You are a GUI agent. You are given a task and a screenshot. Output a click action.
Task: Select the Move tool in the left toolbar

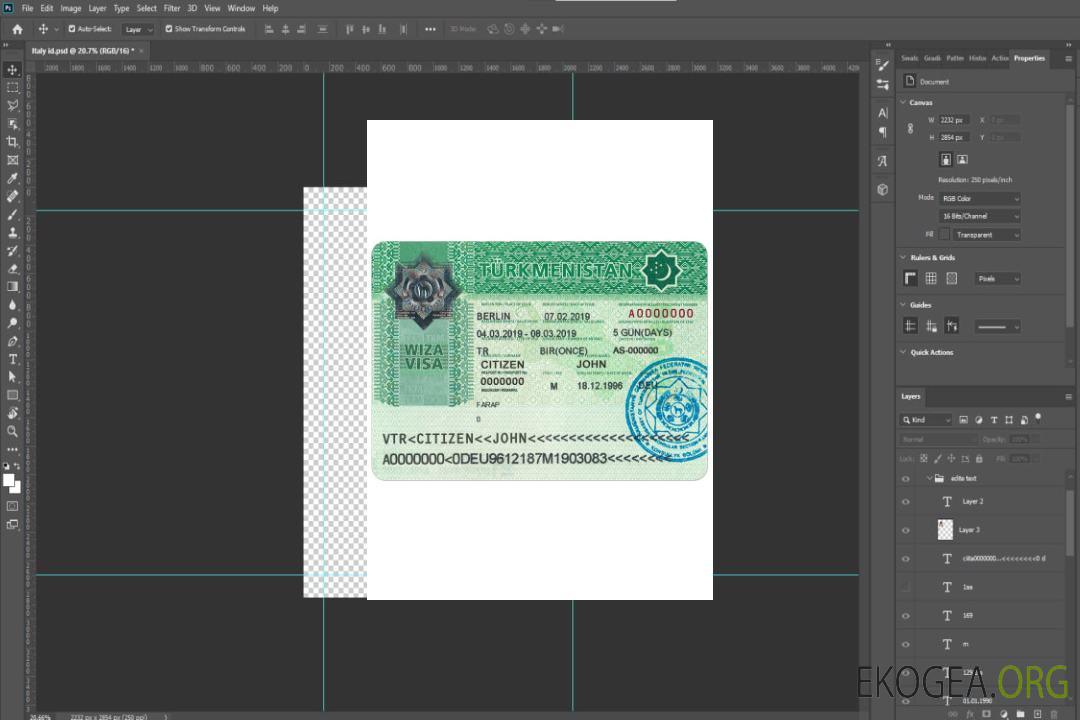[12, 70]
